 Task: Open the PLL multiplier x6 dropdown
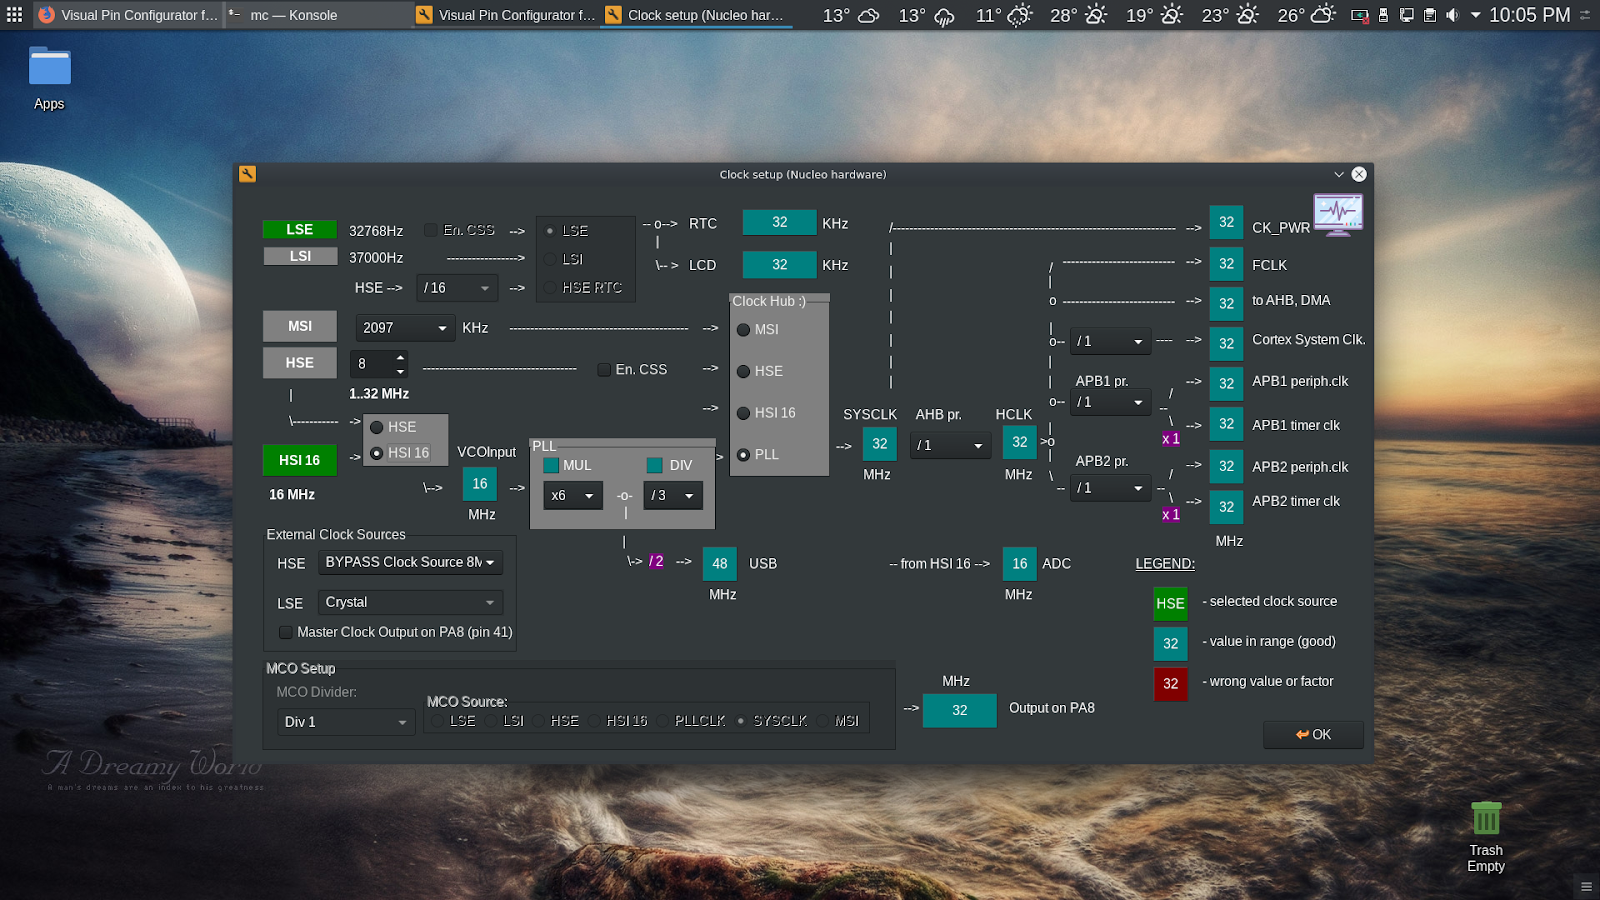572,495
